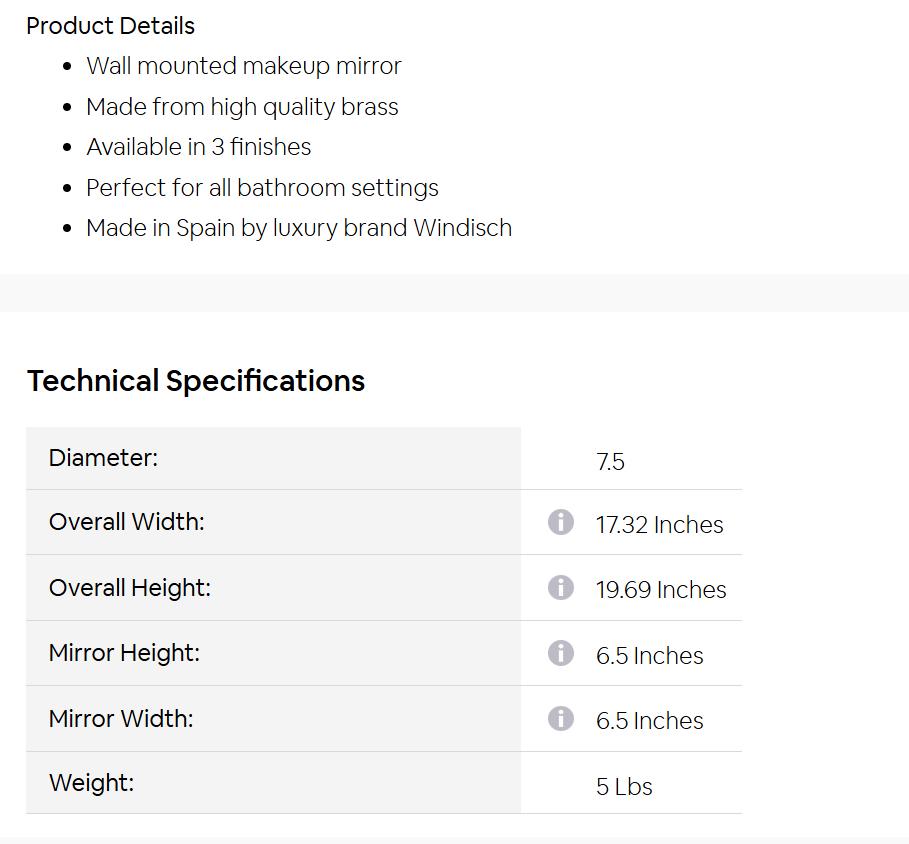Show info tooltip for Mirror Height
Viewport: 909px width, 844px height.
[x=561, y=653]
